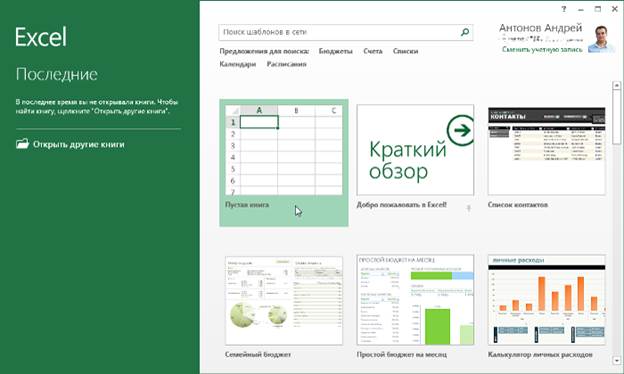Click scrollbar up arrow in template list
The image size is (624, 374).
(616, 85)
